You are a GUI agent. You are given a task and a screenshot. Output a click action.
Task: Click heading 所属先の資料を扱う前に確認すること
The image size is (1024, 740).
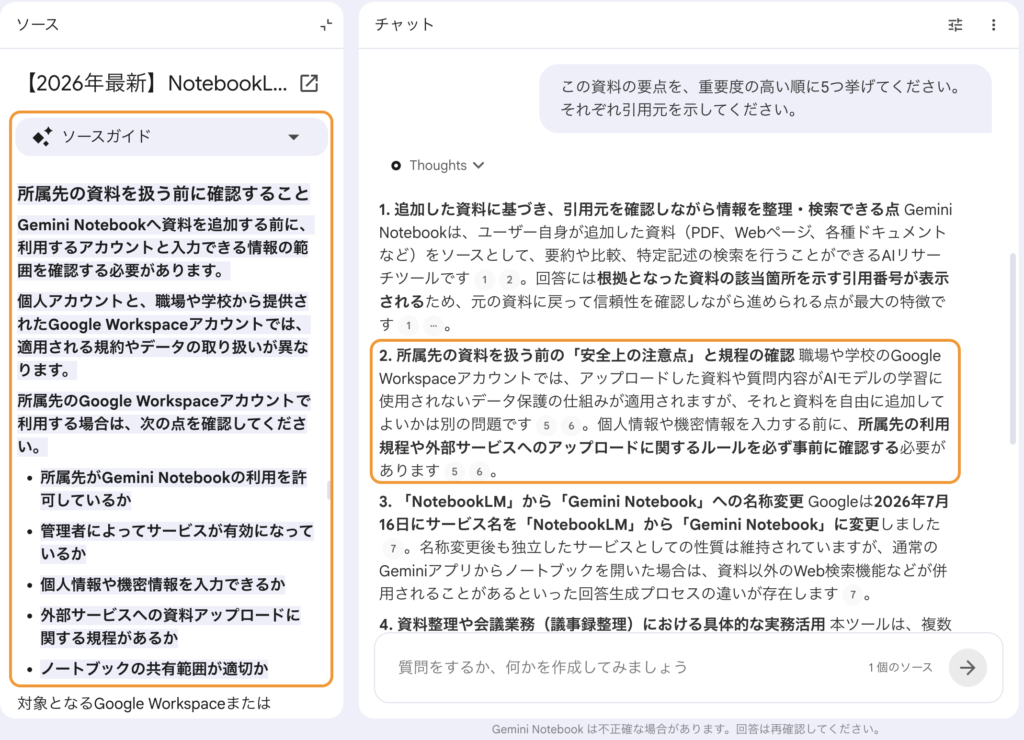coord(163,194)
